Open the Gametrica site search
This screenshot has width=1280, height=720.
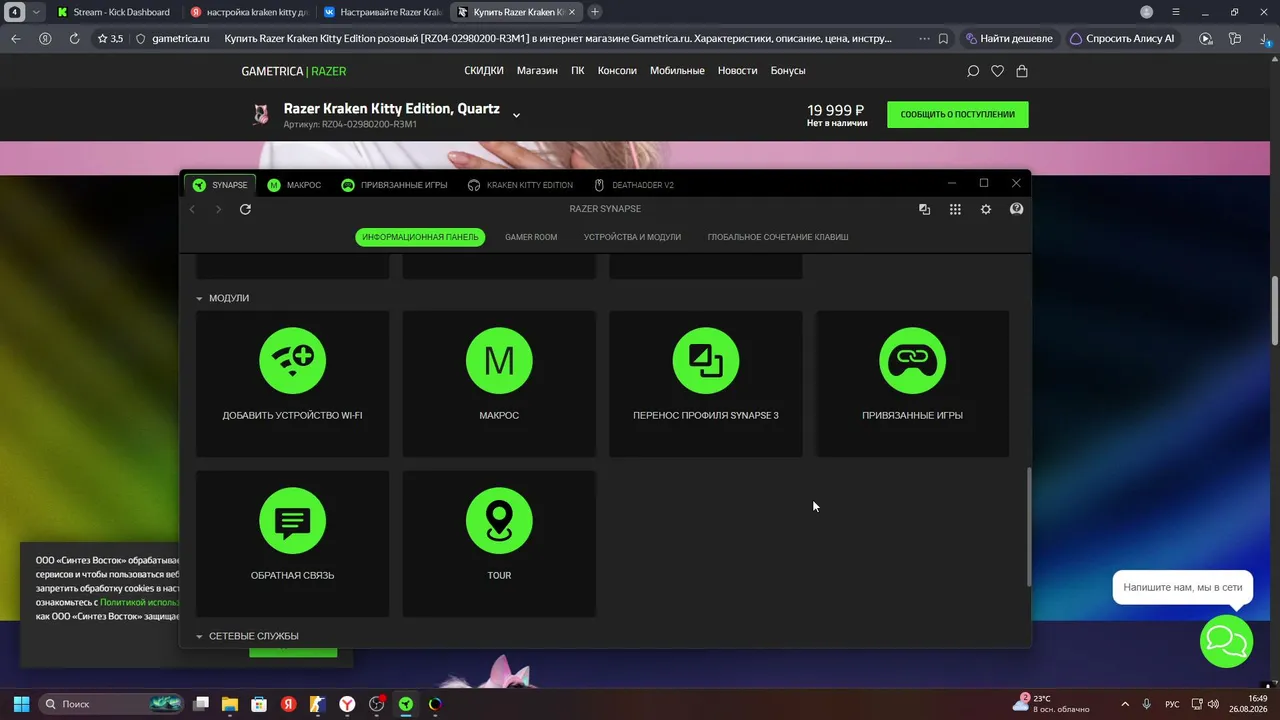coord(973,71)
